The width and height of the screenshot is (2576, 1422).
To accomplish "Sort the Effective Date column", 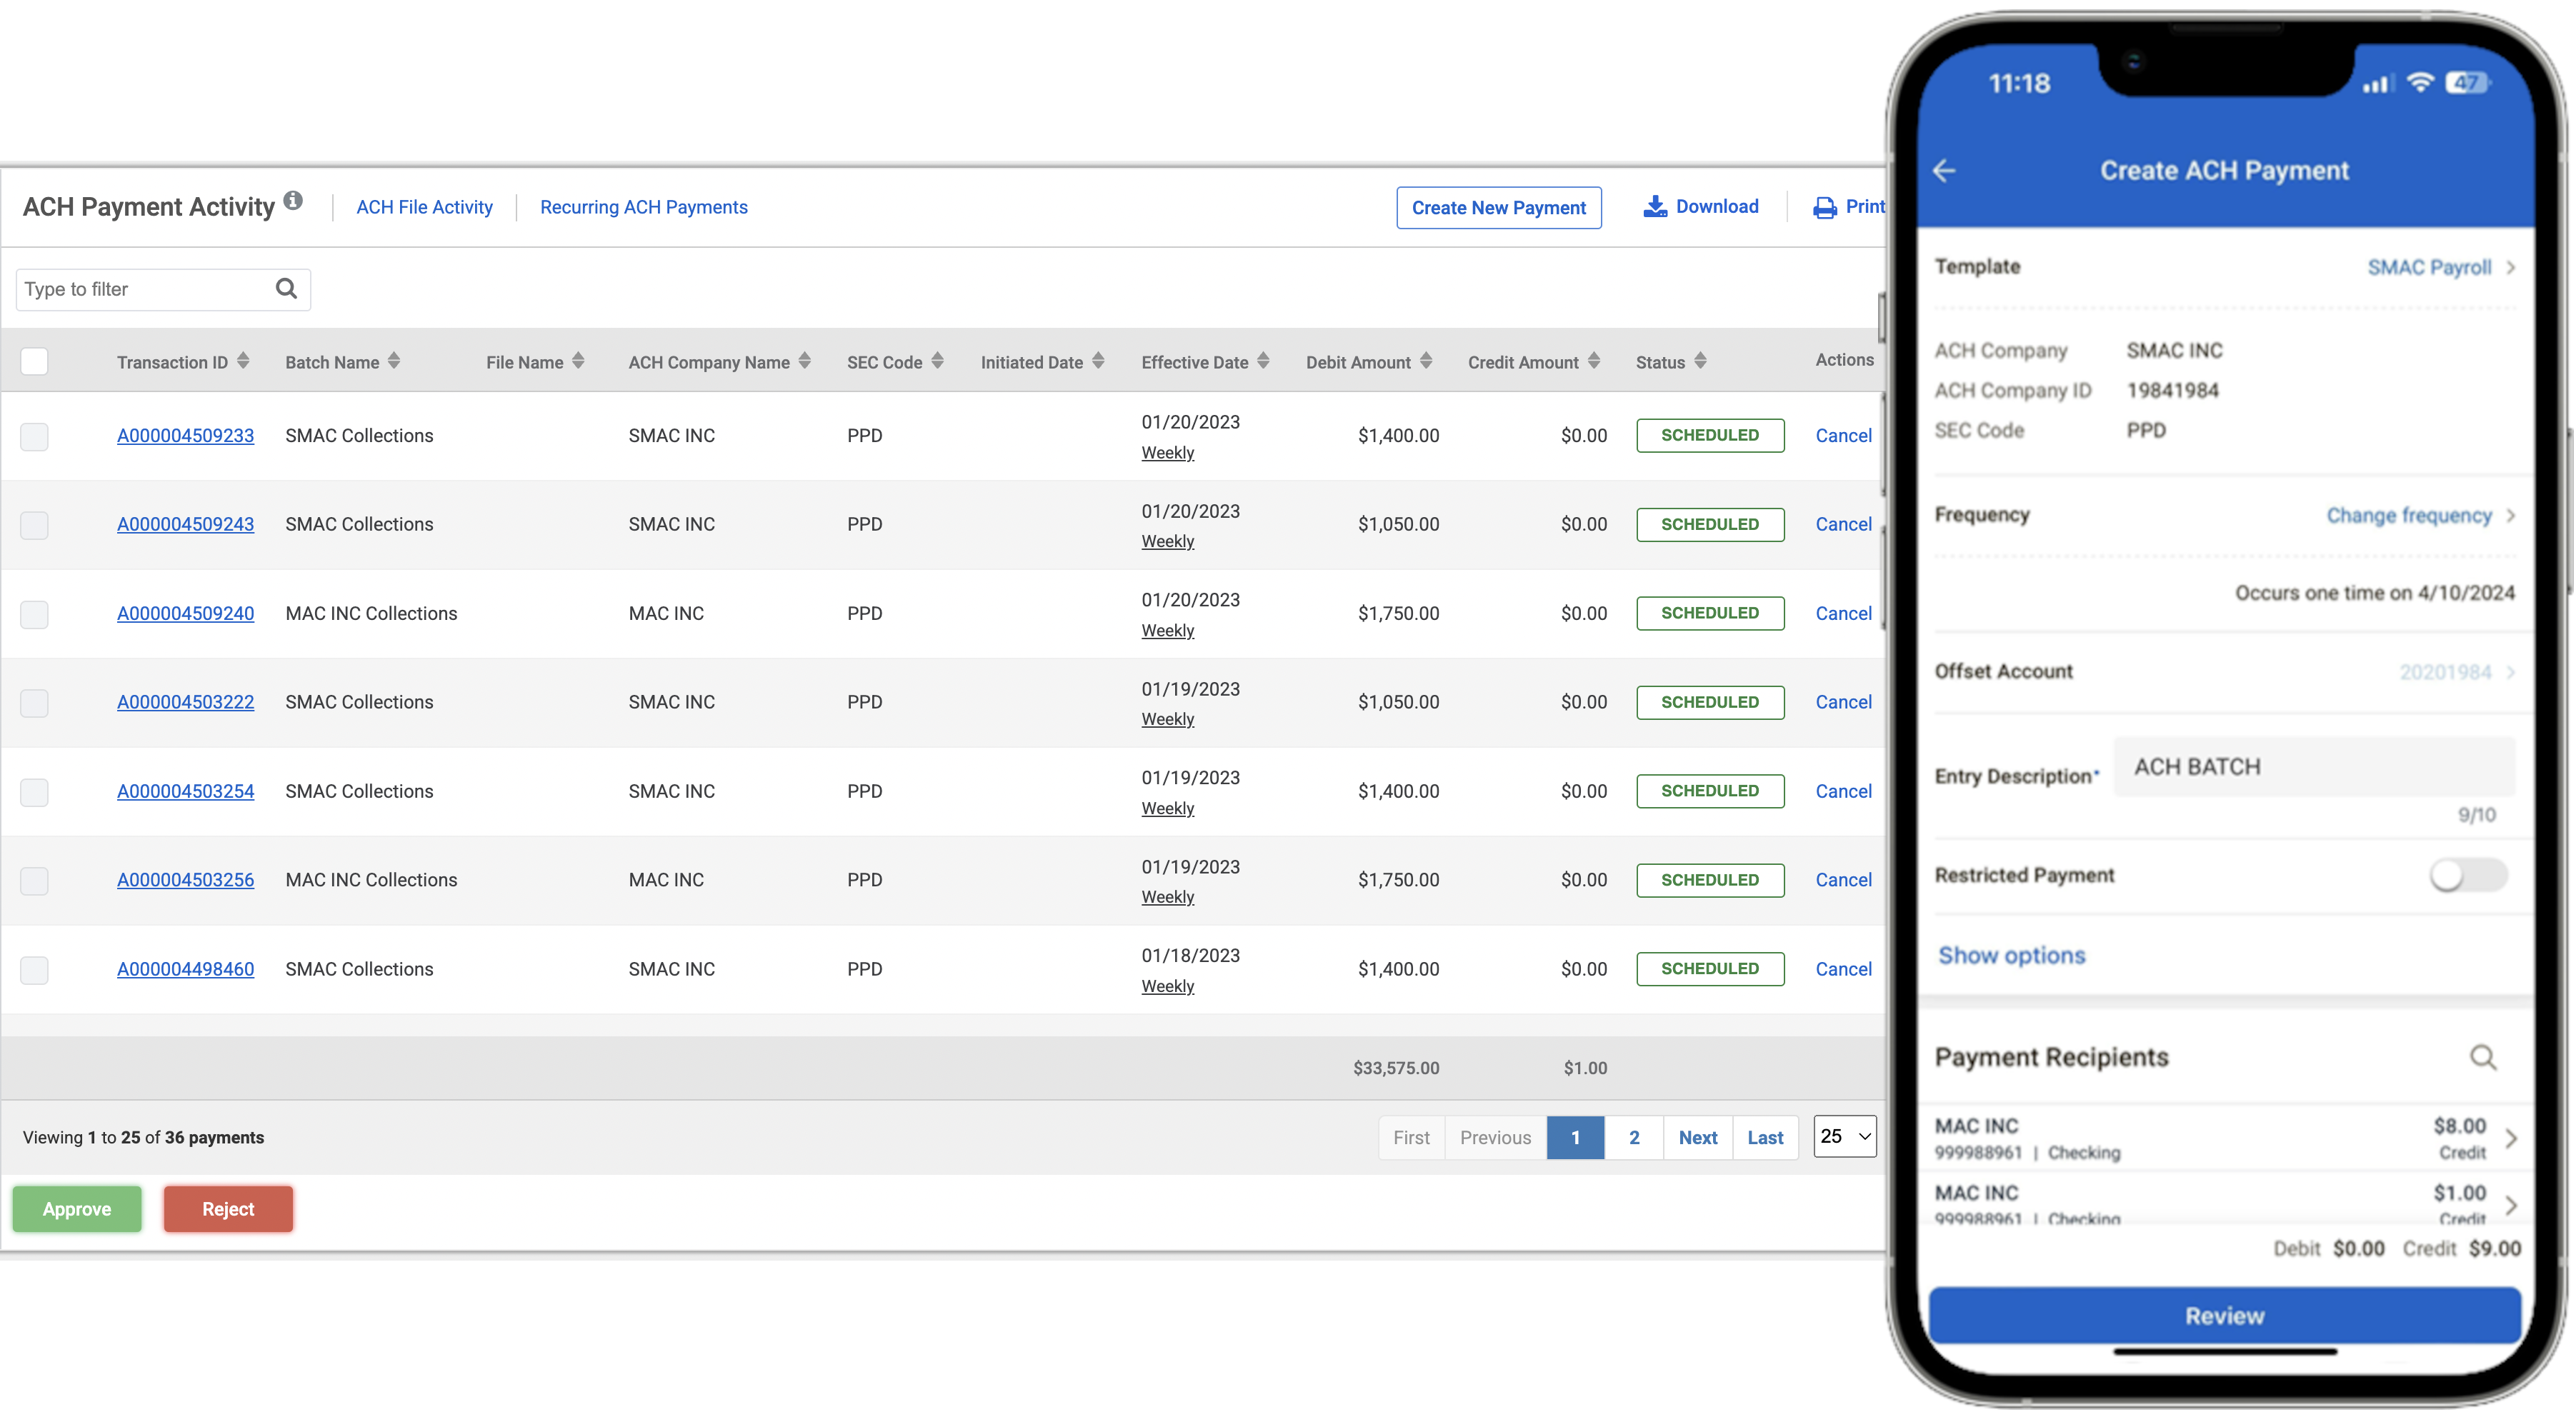I will tap(1263, 361).
